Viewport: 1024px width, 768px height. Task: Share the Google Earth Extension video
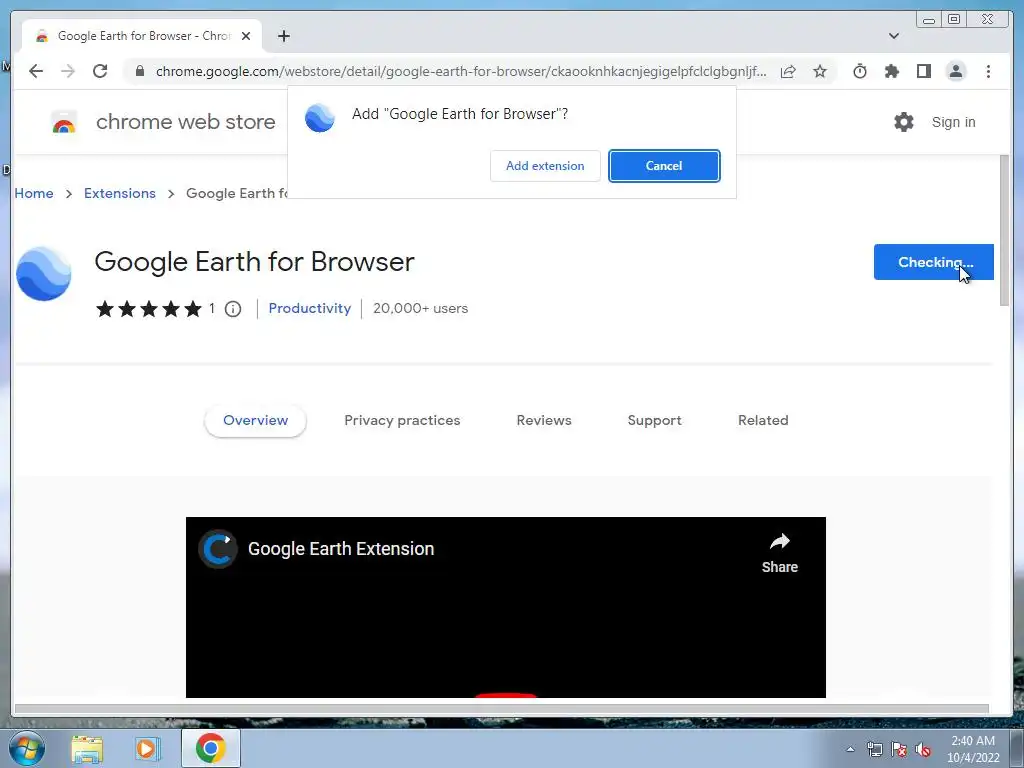pos(780,553)
